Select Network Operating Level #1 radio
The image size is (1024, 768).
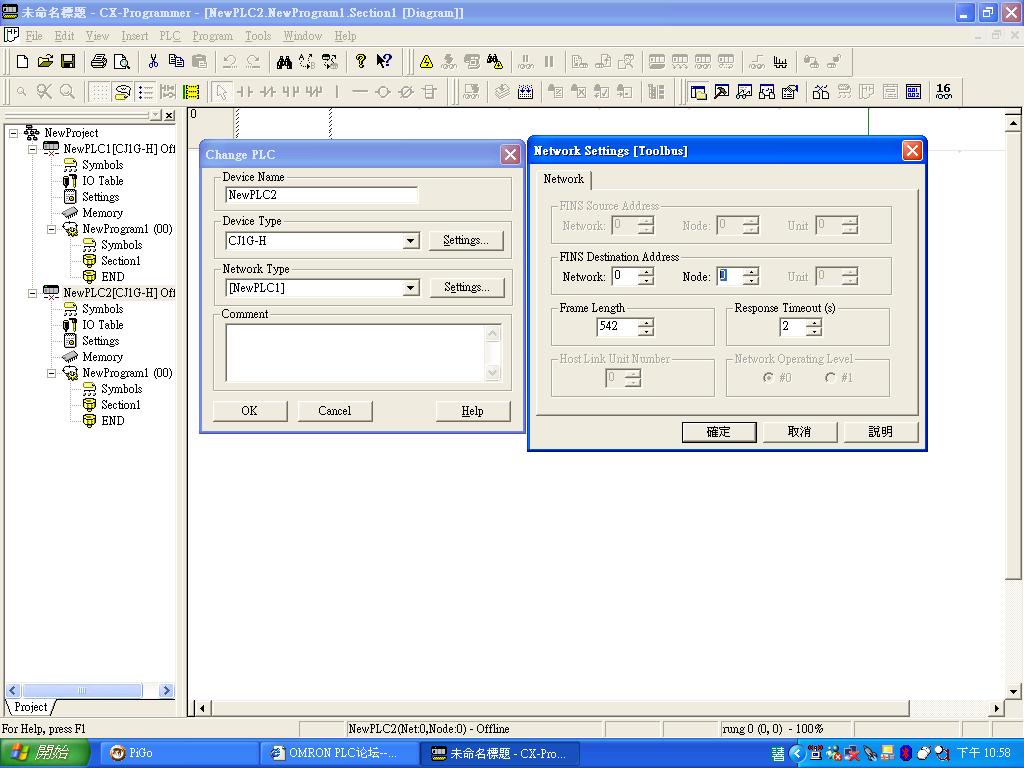click(830, 377)
